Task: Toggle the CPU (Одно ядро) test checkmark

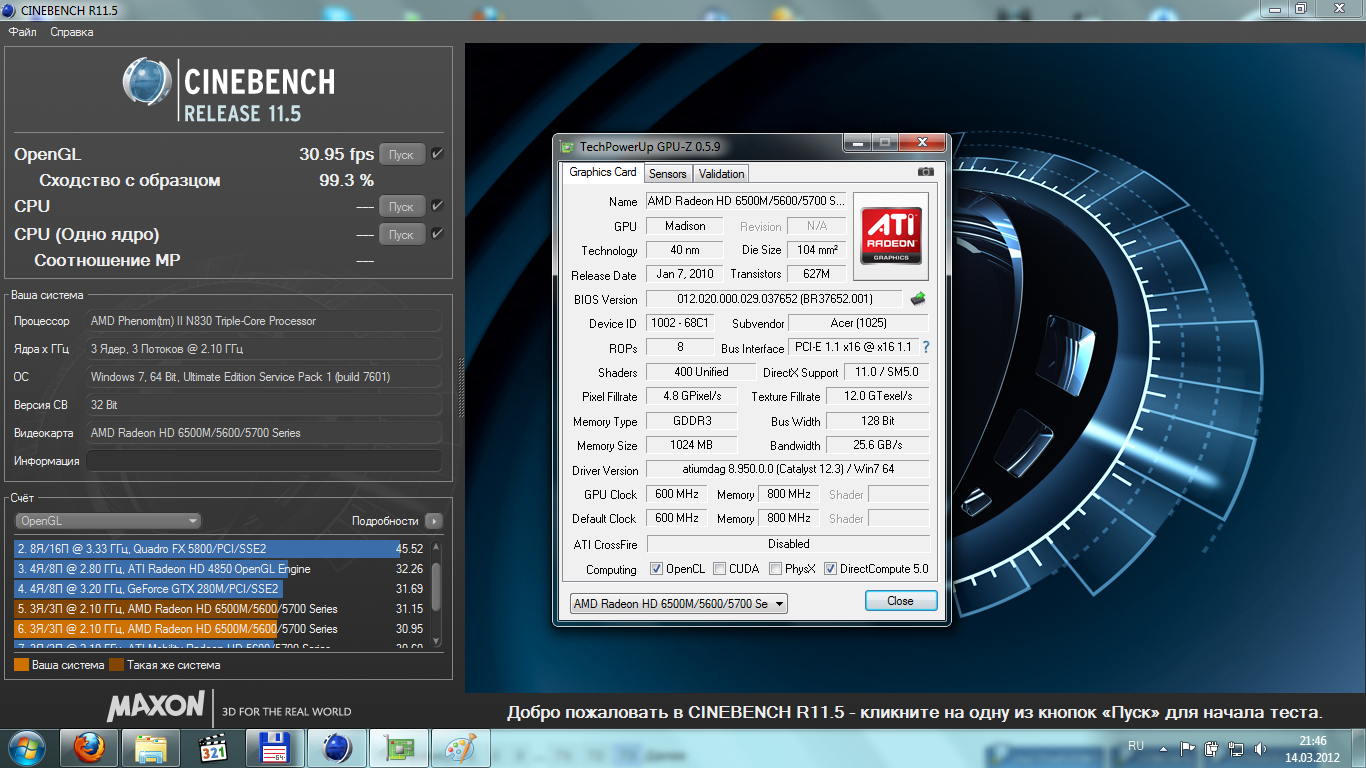Action: click(x=438, y=234)
